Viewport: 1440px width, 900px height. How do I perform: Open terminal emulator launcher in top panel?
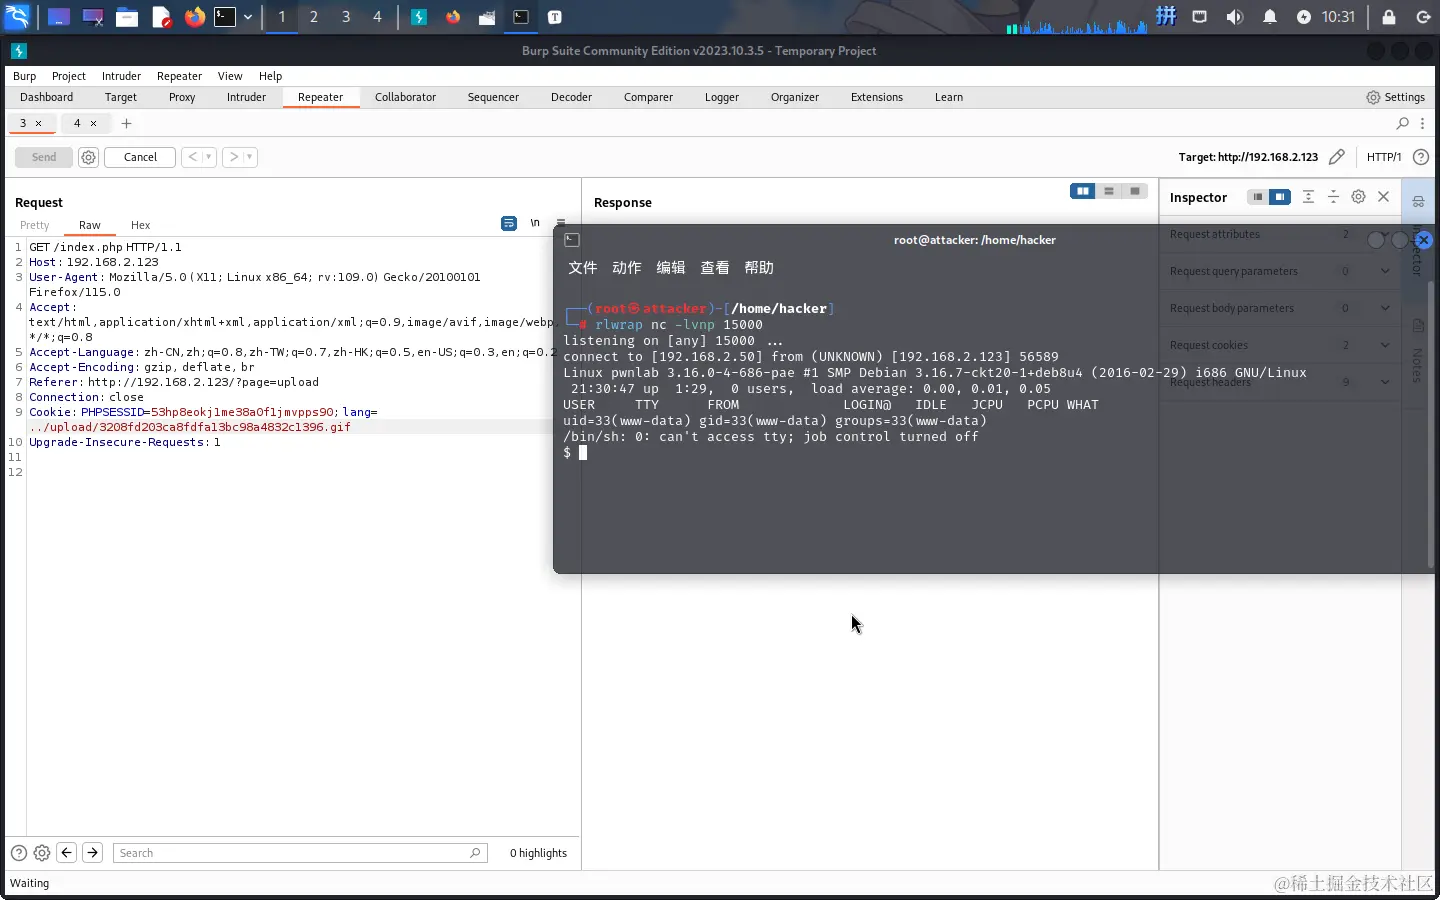[225, 17]
